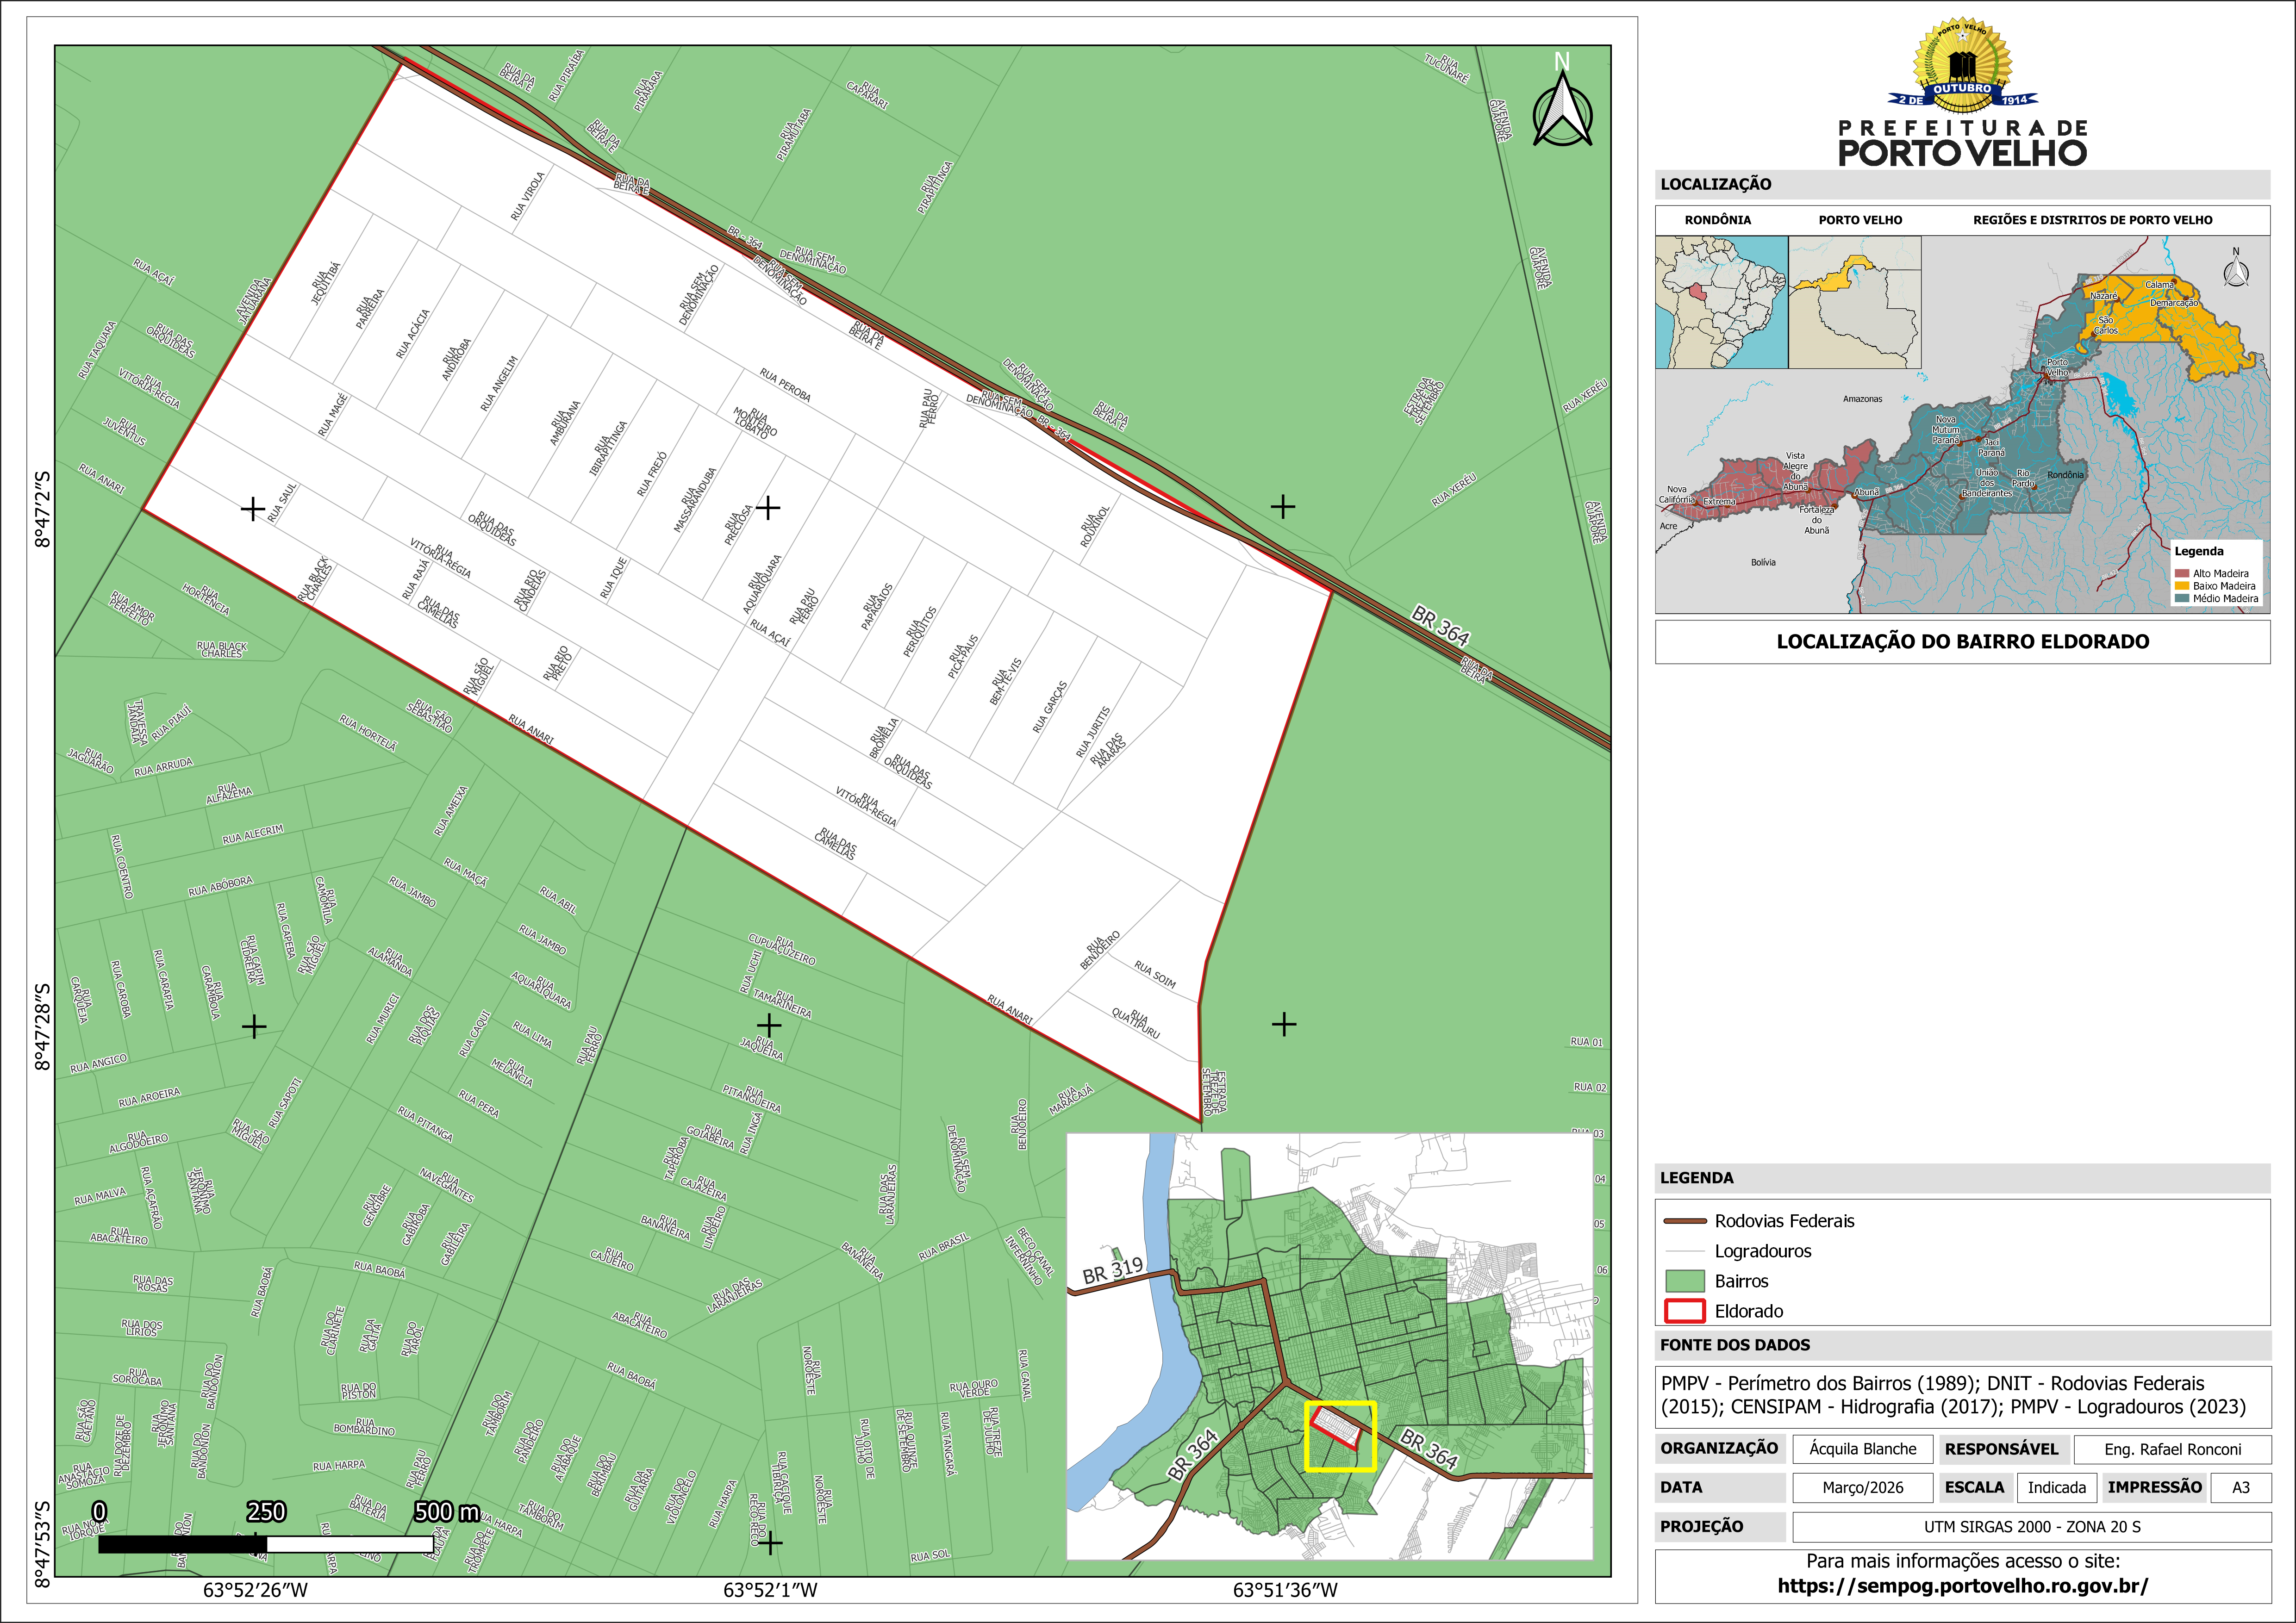Click the UTM SIRGAS 2000 projection field
This screenshot has width=2296, height=1623.
coord(2032,1527)
